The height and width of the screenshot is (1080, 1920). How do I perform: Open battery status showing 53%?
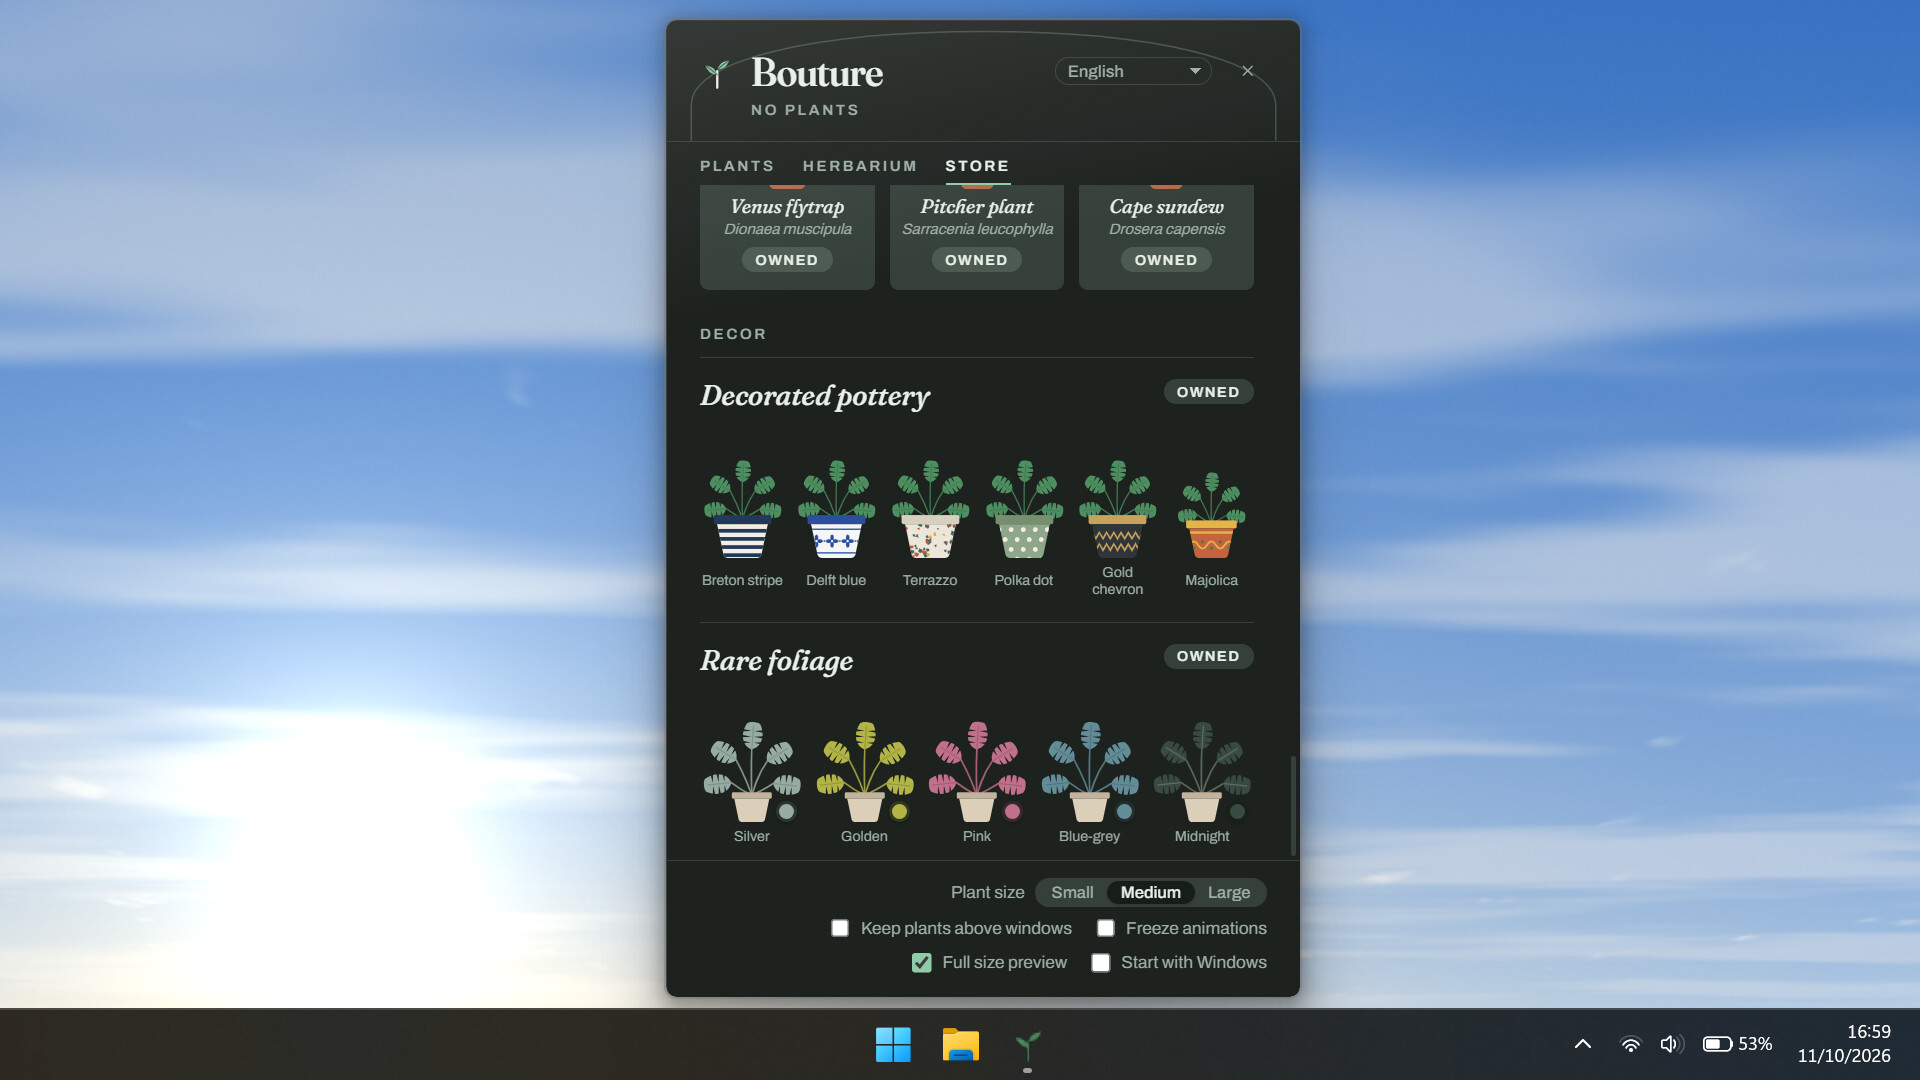(x=1738, y=1044)
